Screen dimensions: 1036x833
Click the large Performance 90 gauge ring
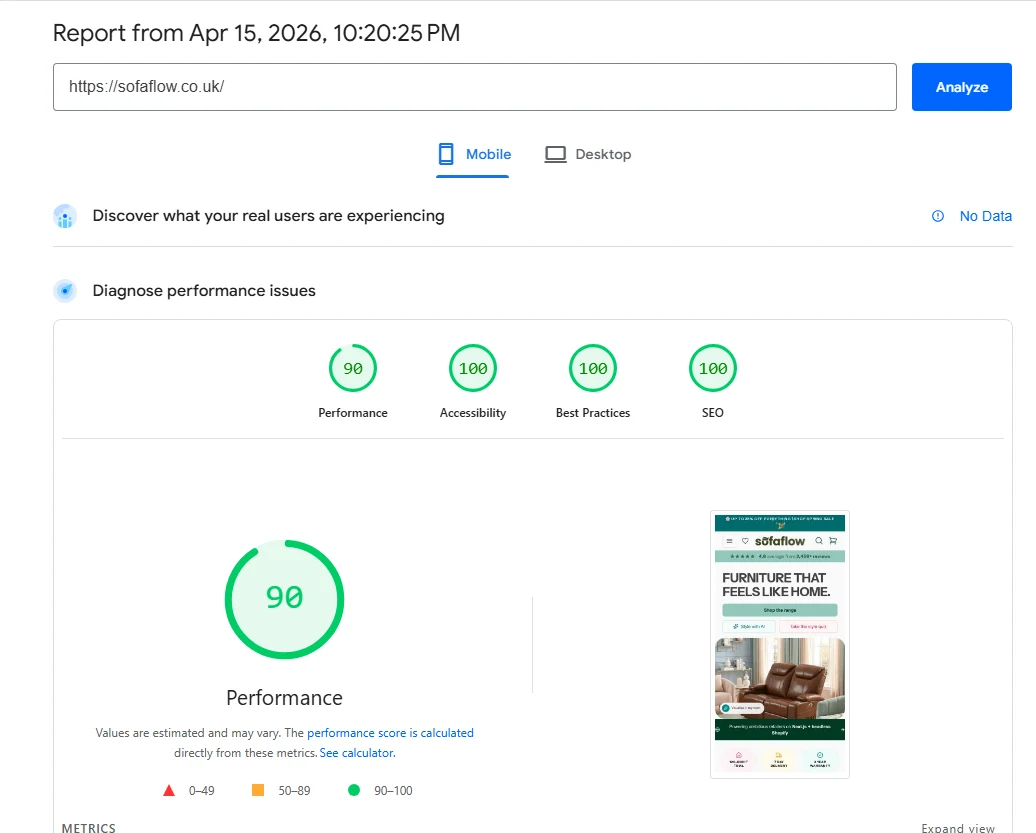point(284,599)
